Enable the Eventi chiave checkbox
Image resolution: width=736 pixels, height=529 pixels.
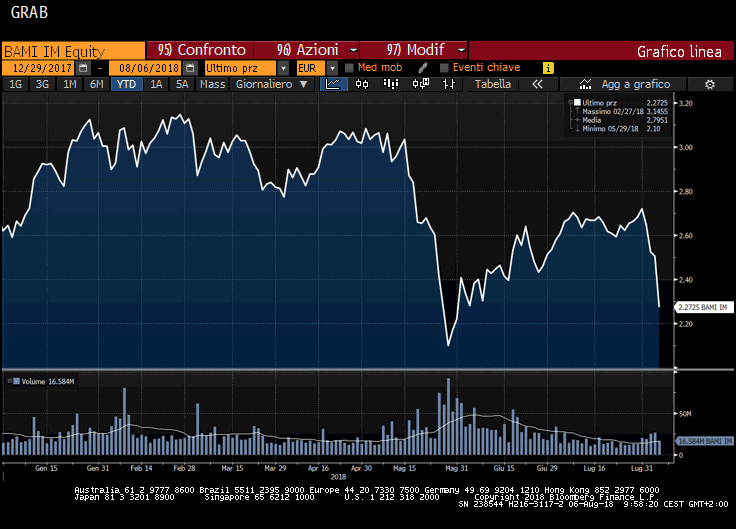coord(444,68)
